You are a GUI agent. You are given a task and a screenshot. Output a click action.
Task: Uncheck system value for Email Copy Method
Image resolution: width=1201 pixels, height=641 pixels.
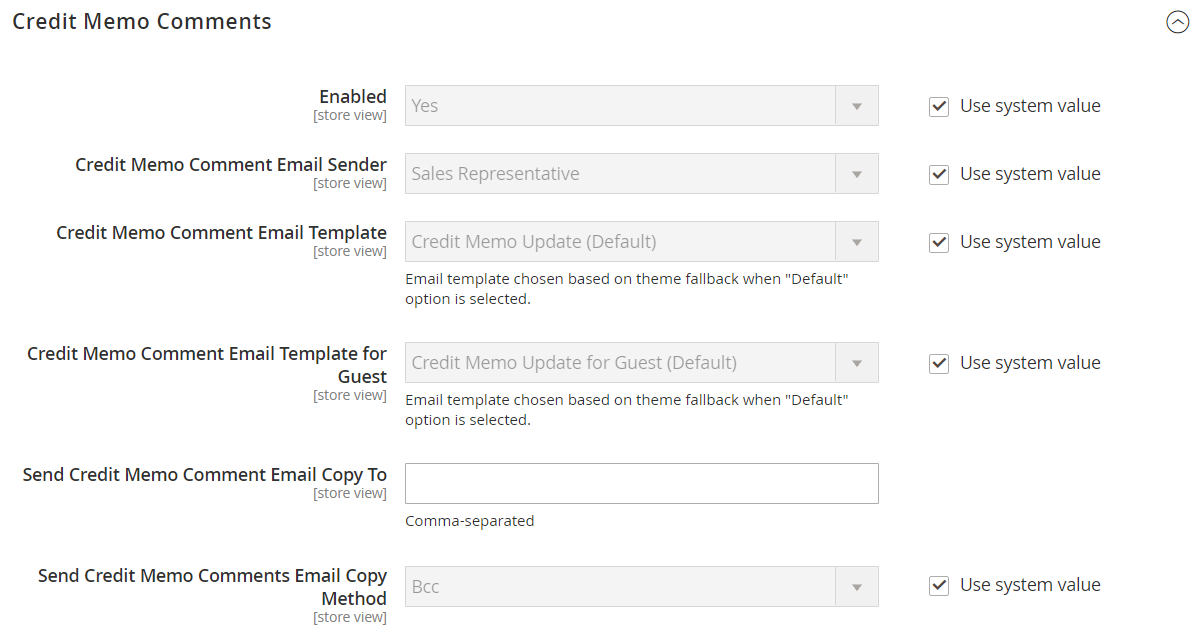[939, 586]
